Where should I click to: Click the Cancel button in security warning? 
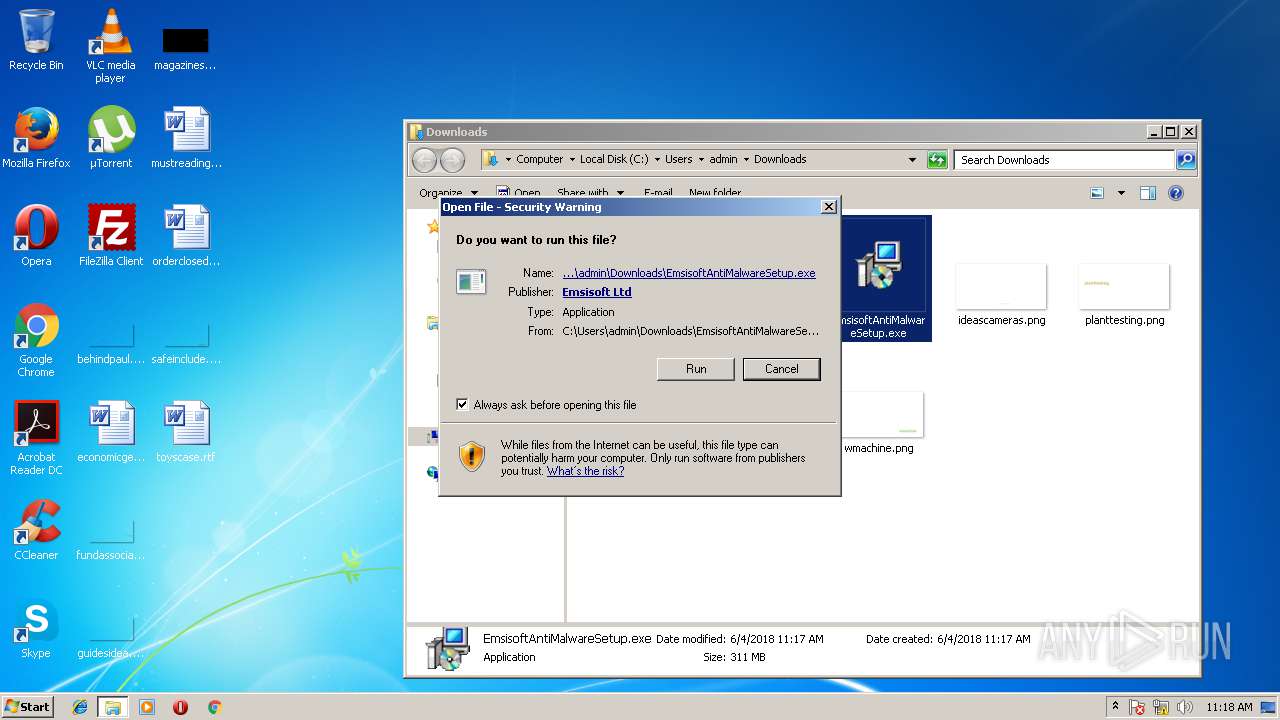781,369
